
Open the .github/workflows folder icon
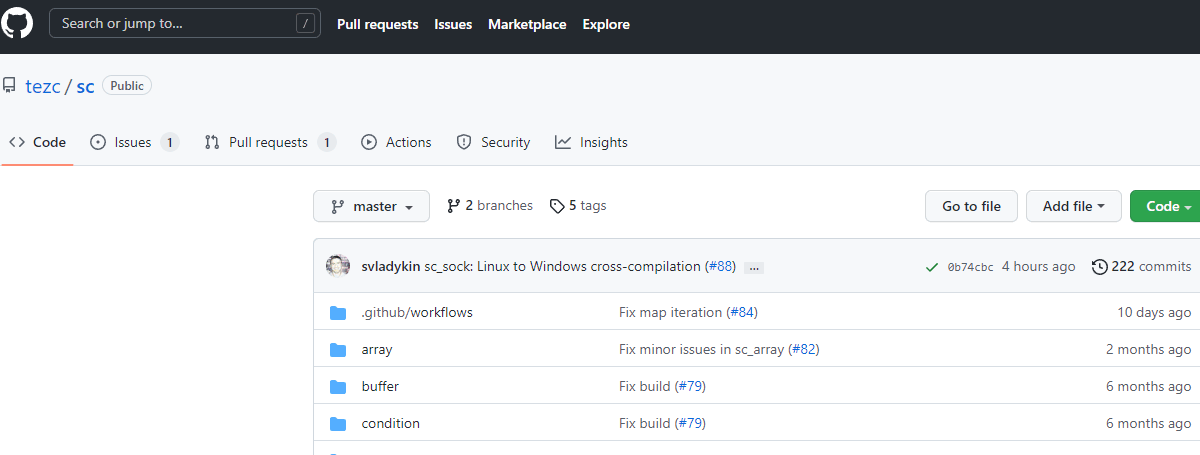point(338,312)
